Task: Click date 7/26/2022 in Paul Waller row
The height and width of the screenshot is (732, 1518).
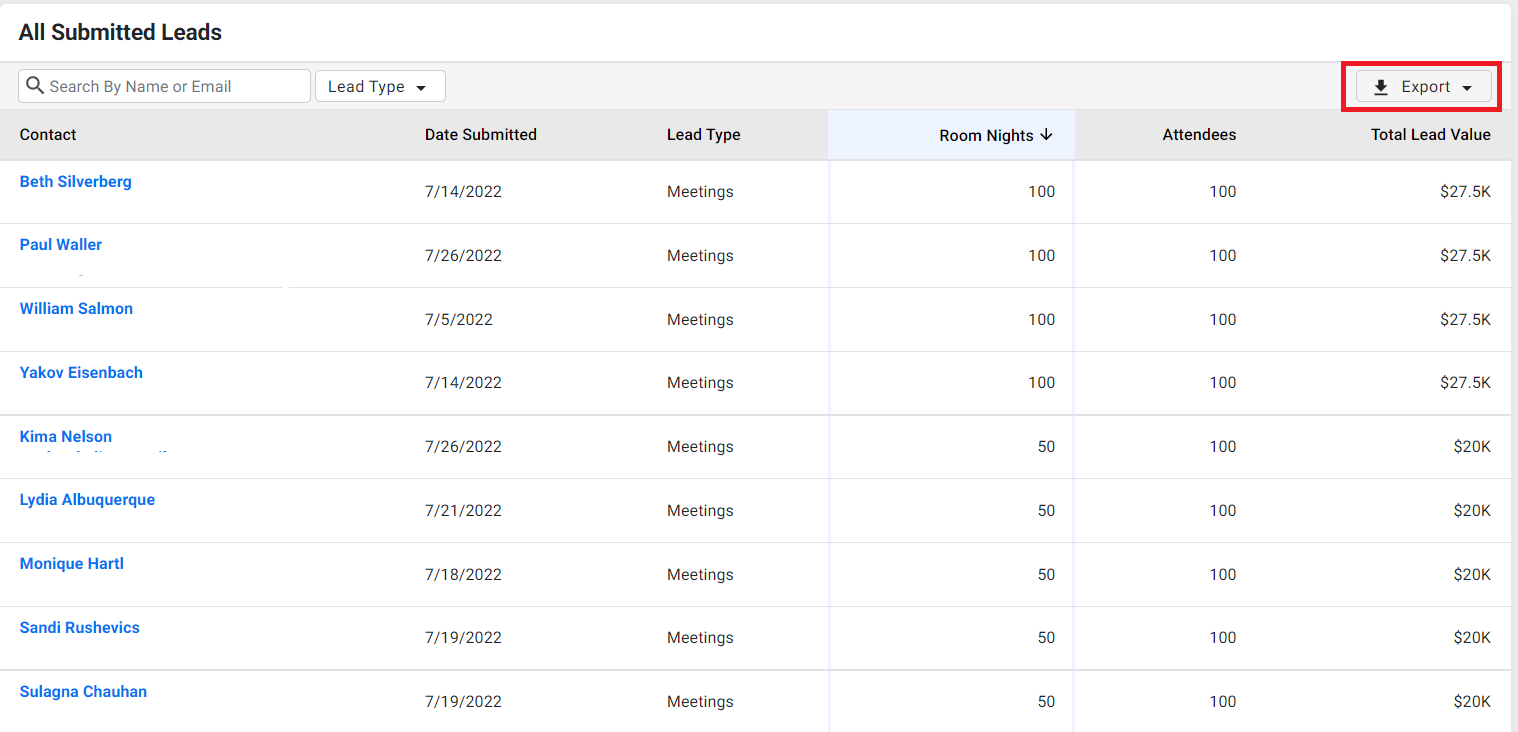Action: tap(463, 255)
